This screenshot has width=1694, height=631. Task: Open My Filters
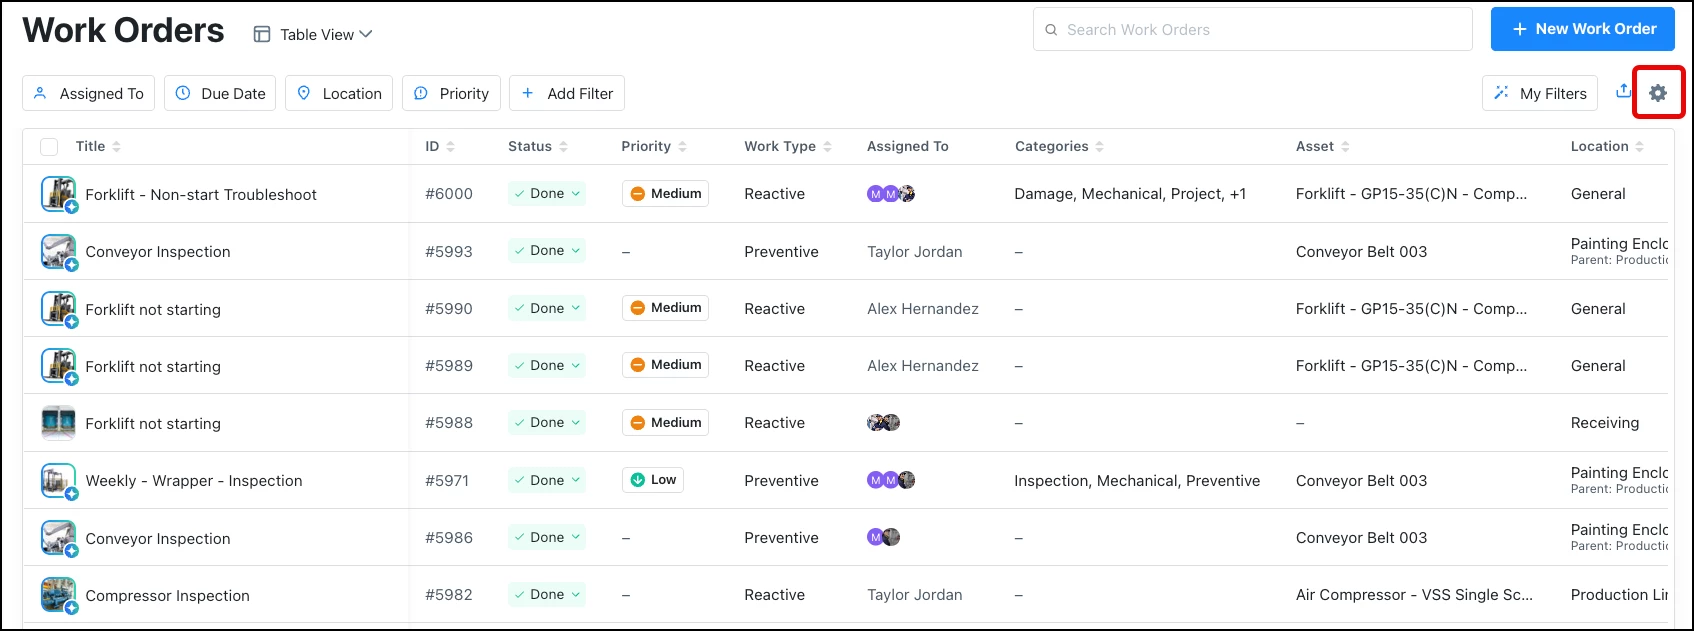[1540, 94]
